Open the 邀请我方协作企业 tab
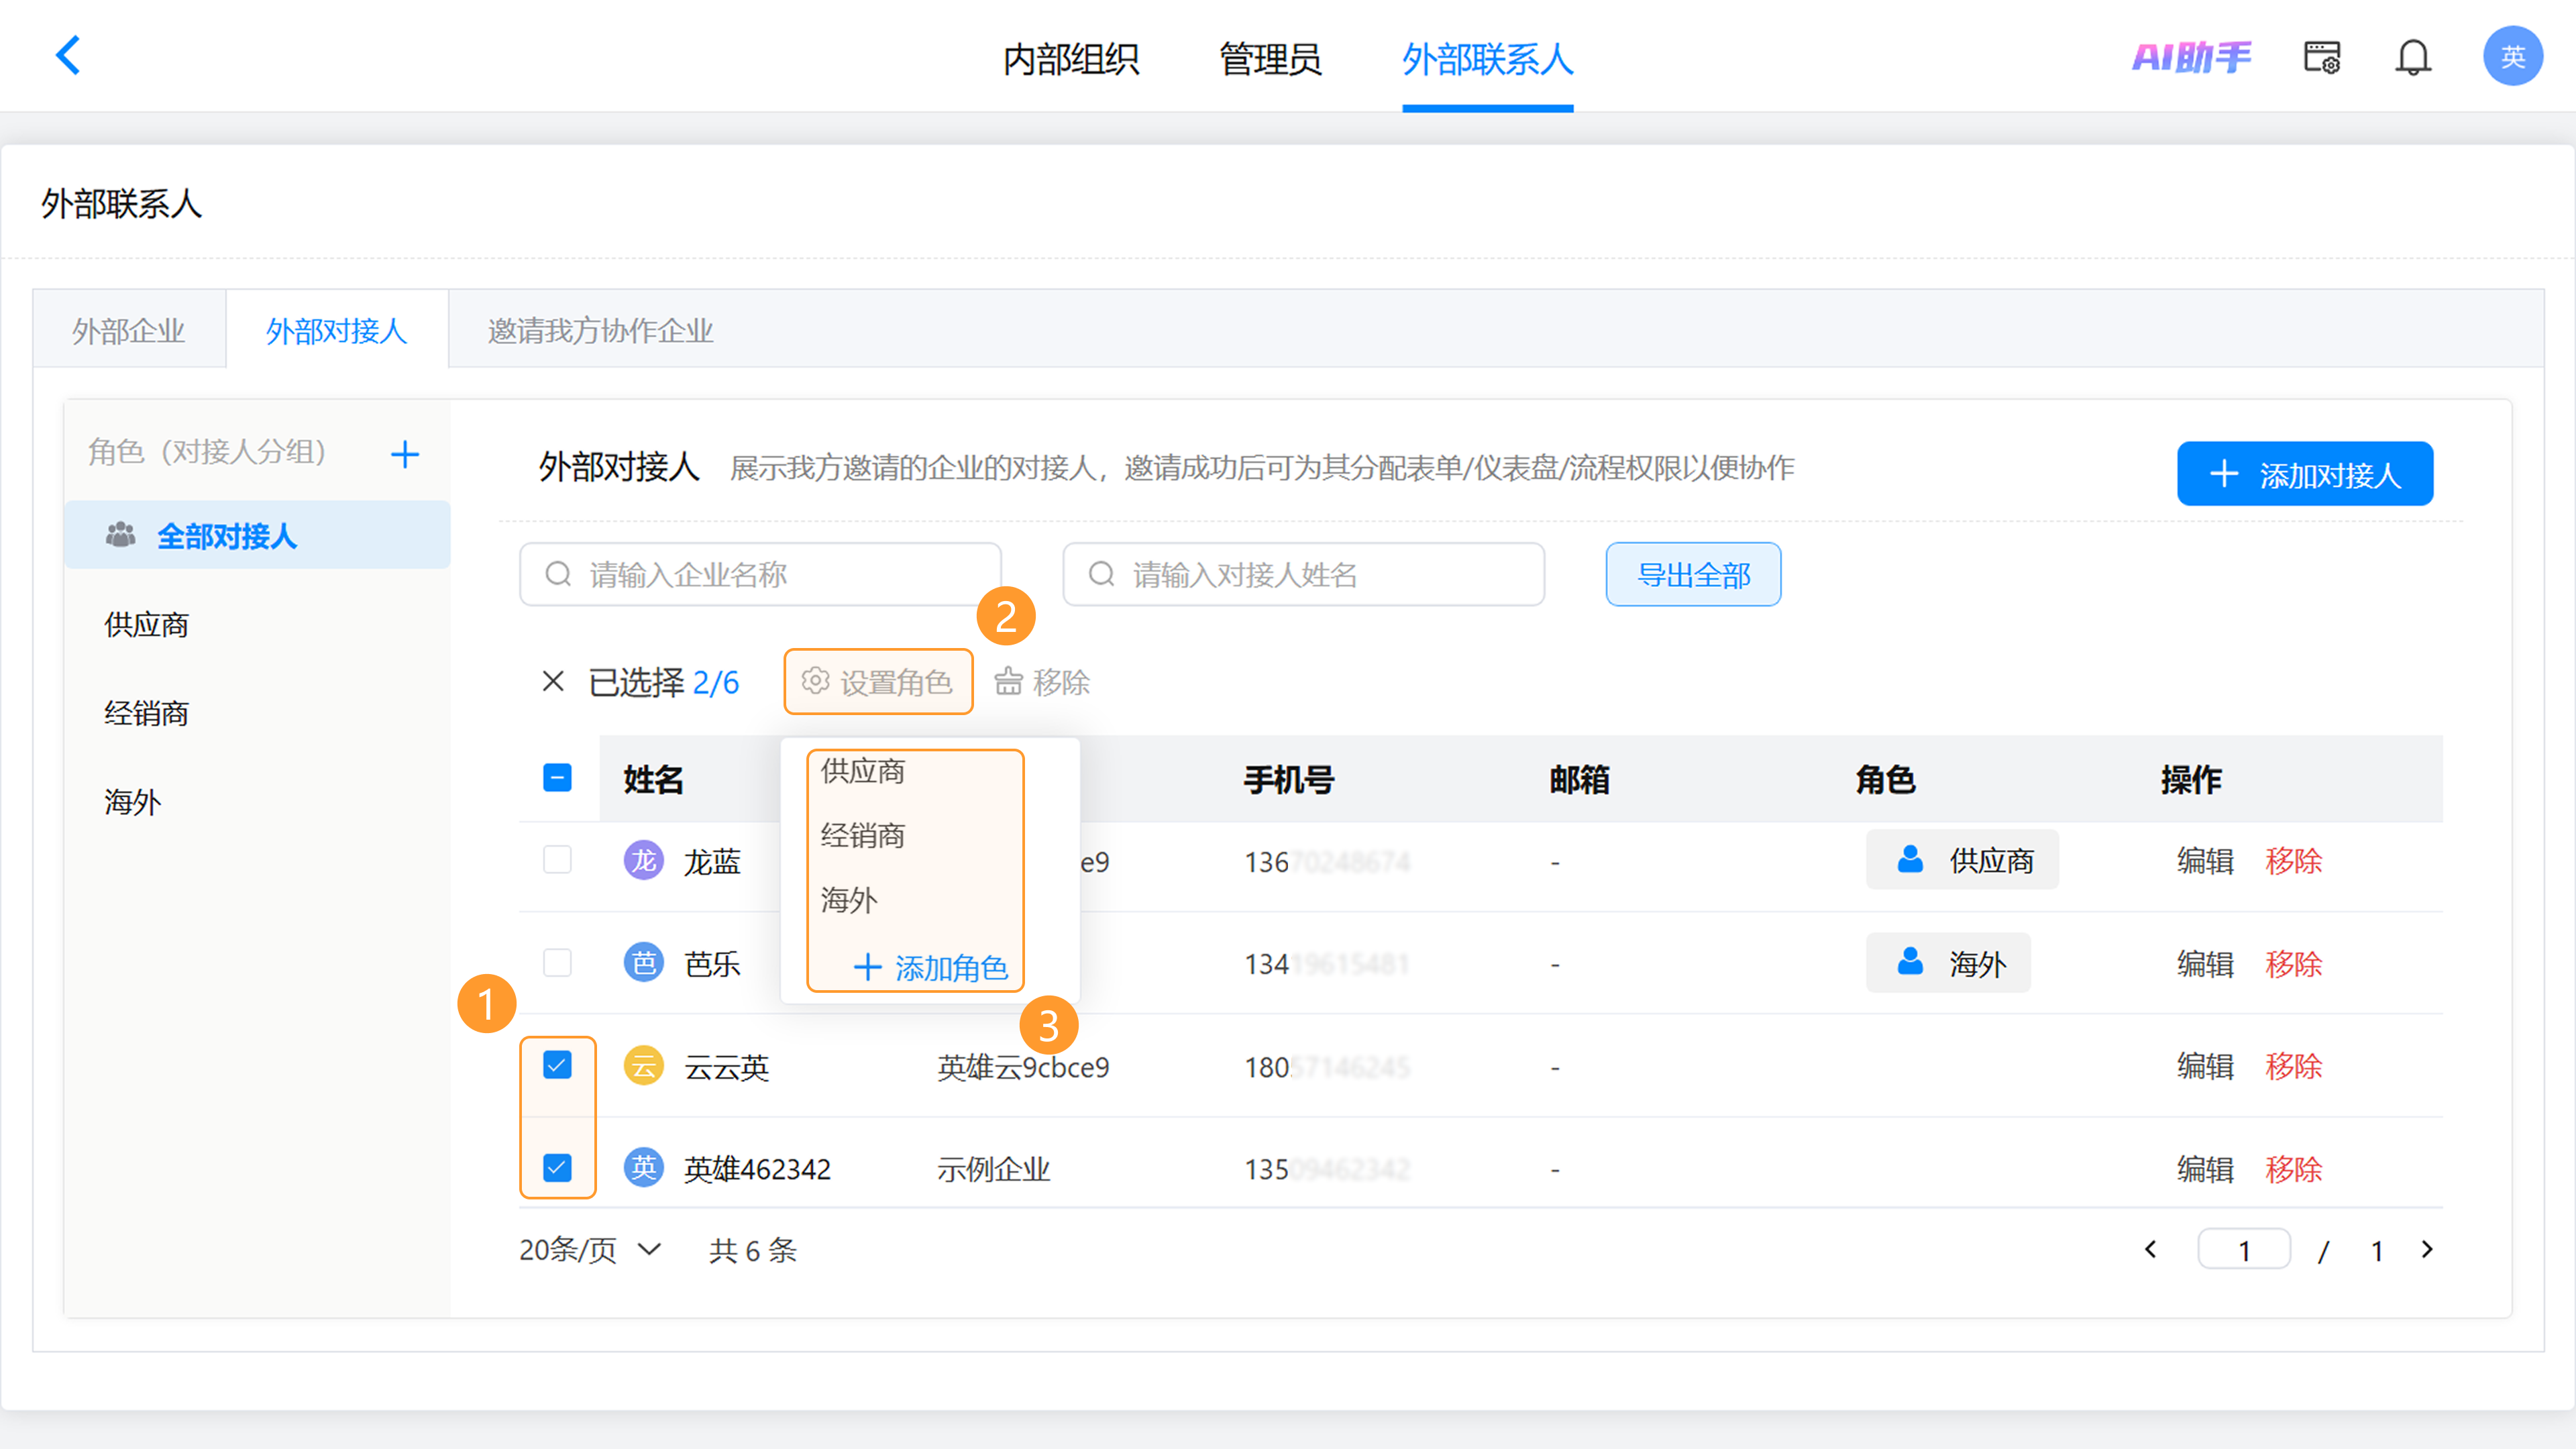 coord(601,331)
